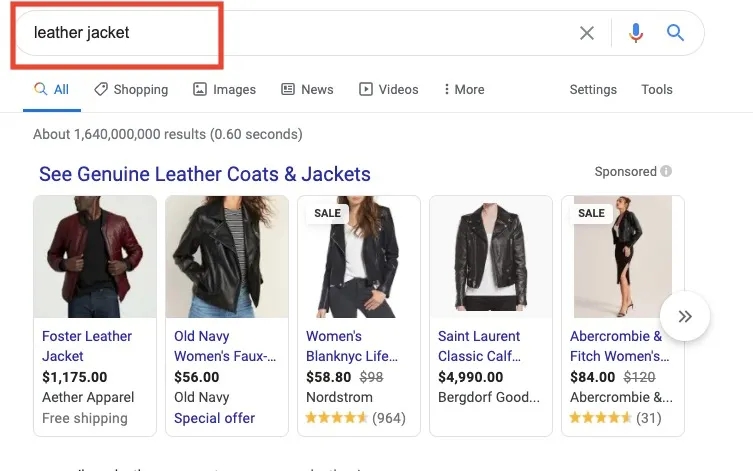
Task: Open the Foster Leather Jacket listing
Action: click(87, 346)
